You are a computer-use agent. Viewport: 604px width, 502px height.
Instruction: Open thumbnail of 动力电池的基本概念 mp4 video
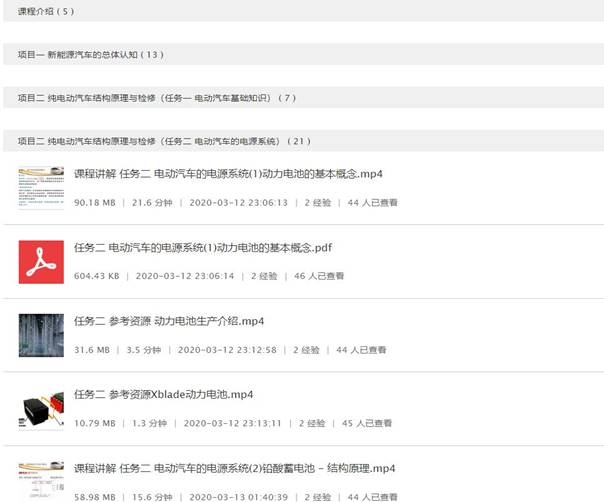click(x=41, y=188)
